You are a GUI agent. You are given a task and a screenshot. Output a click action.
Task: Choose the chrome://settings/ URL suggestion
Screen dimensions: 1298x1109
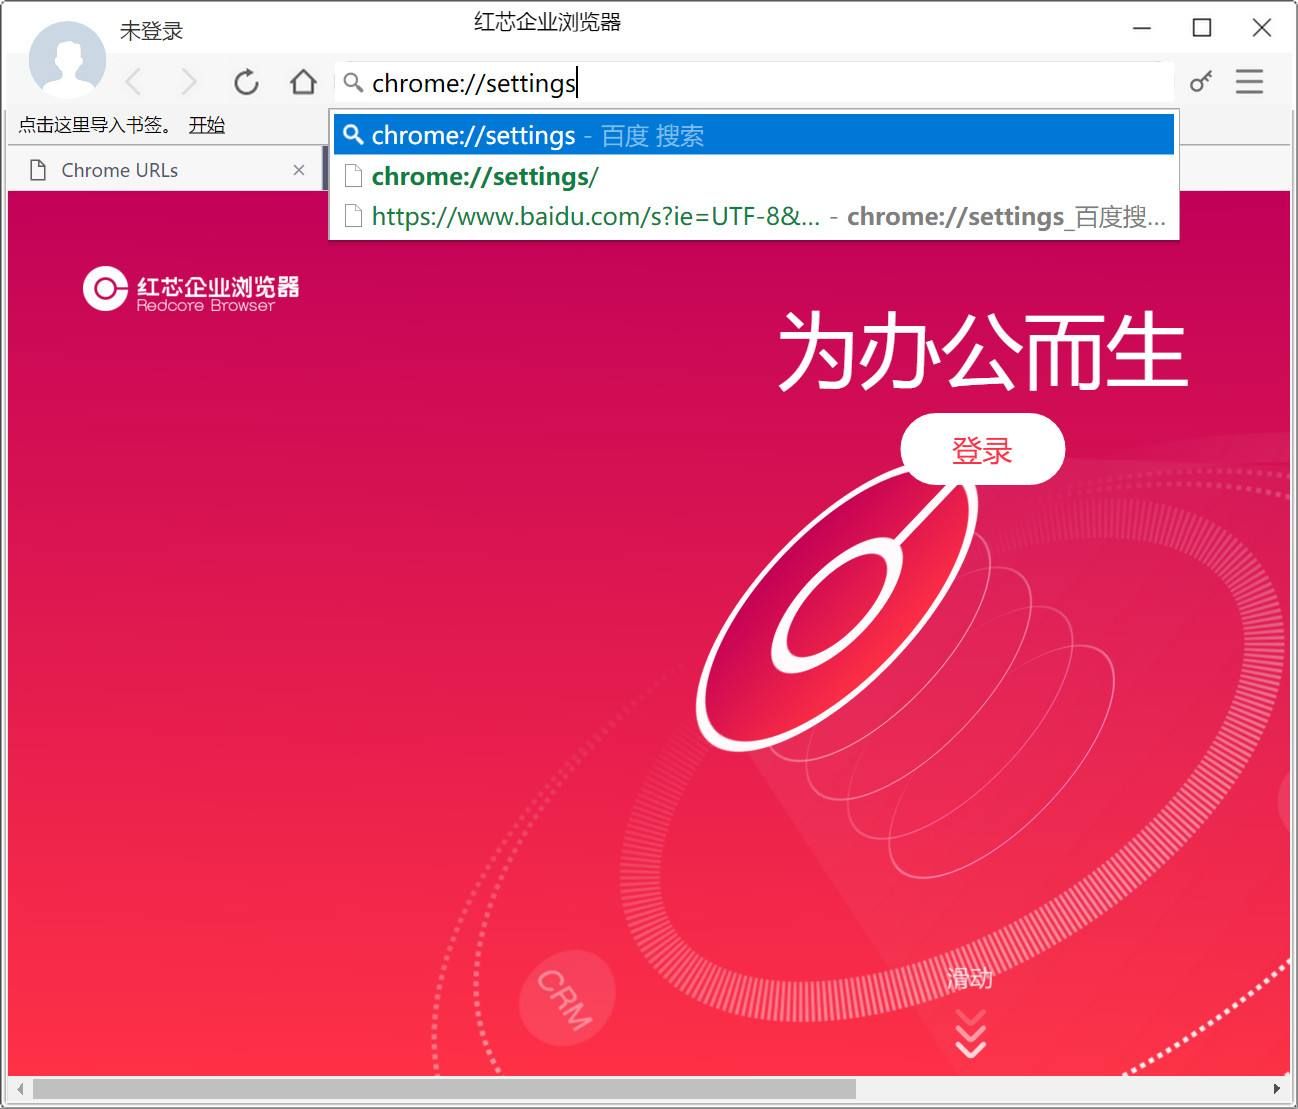(x=753, y=176)
